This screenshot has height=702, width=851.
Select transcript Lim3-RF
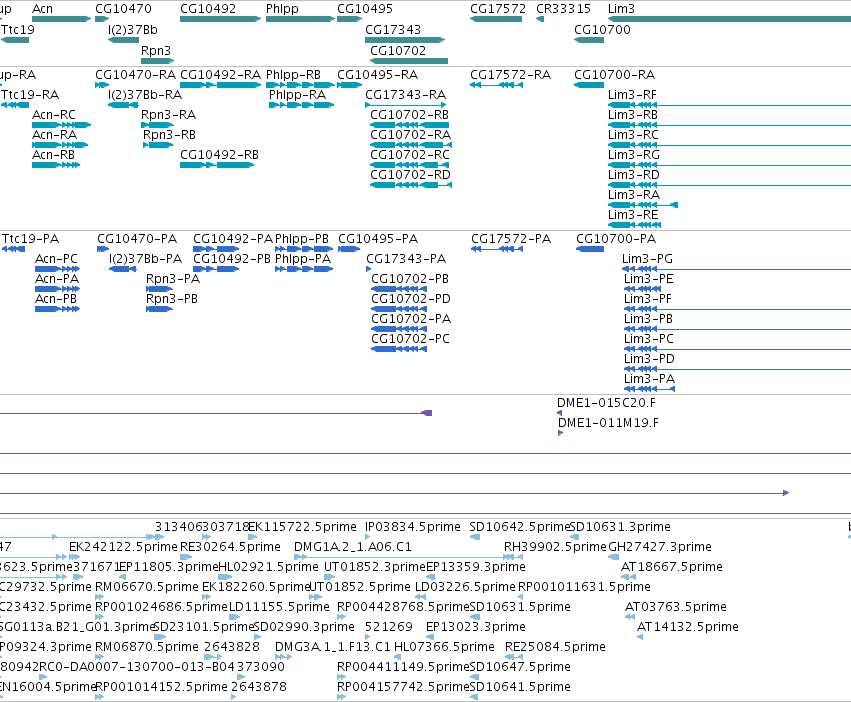pos(632,95)
